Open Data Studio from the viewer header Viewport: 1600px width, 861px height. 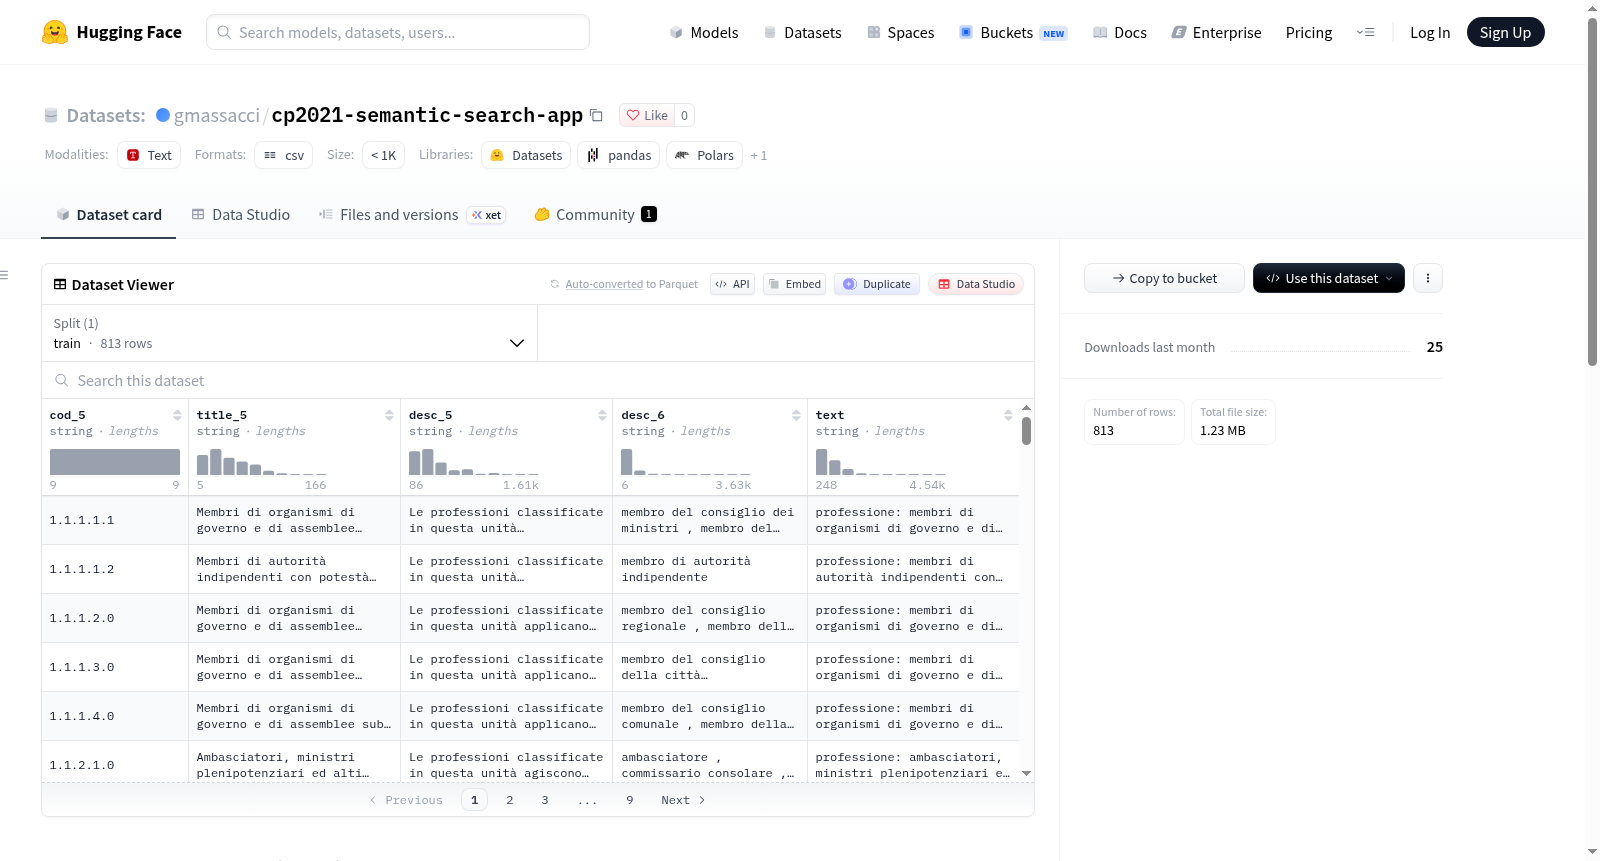tap(976, 284)
